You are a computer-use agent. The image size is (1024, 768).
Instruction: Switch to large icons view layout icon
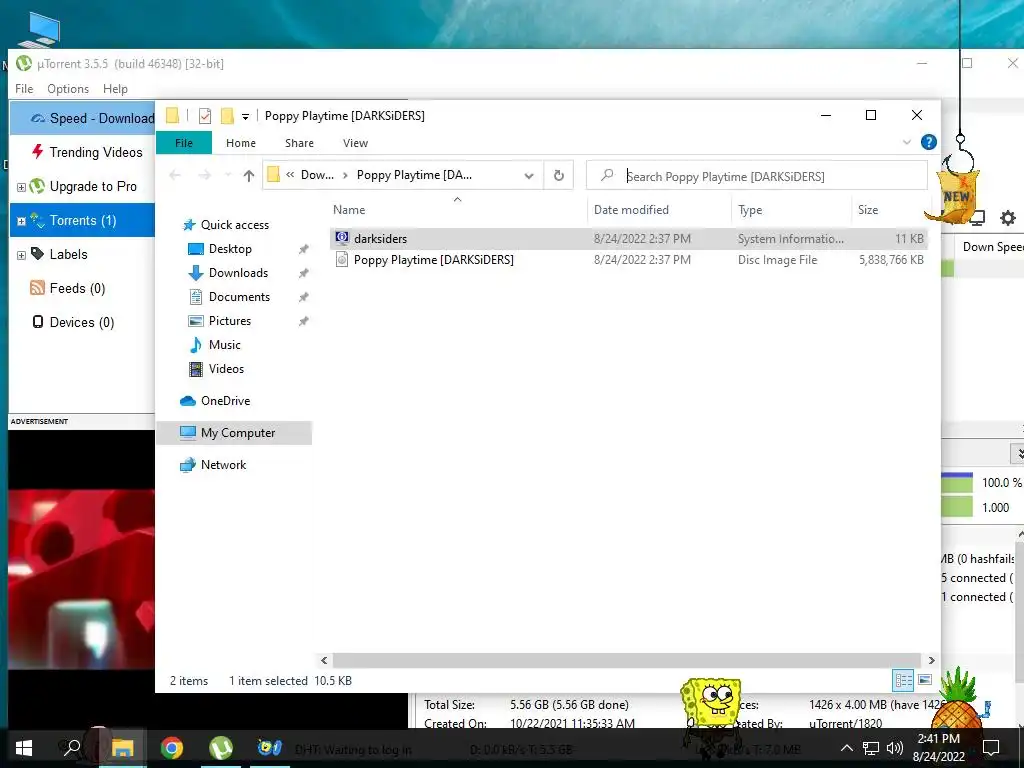(x=925, y=680)
